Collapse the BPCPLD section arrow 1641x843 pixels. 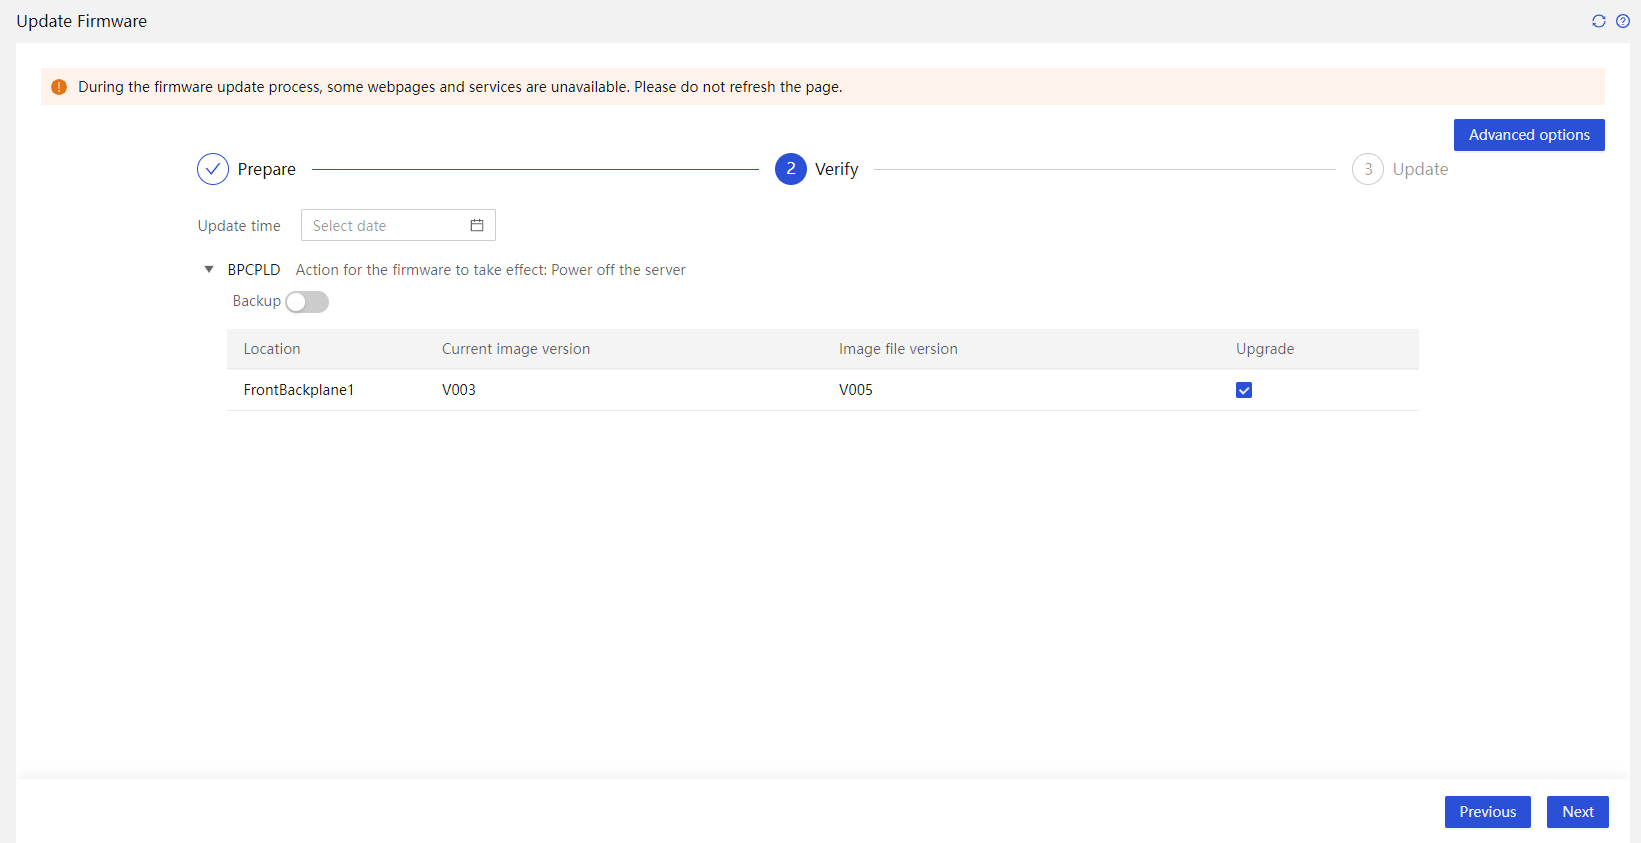(x=209, y=269)
